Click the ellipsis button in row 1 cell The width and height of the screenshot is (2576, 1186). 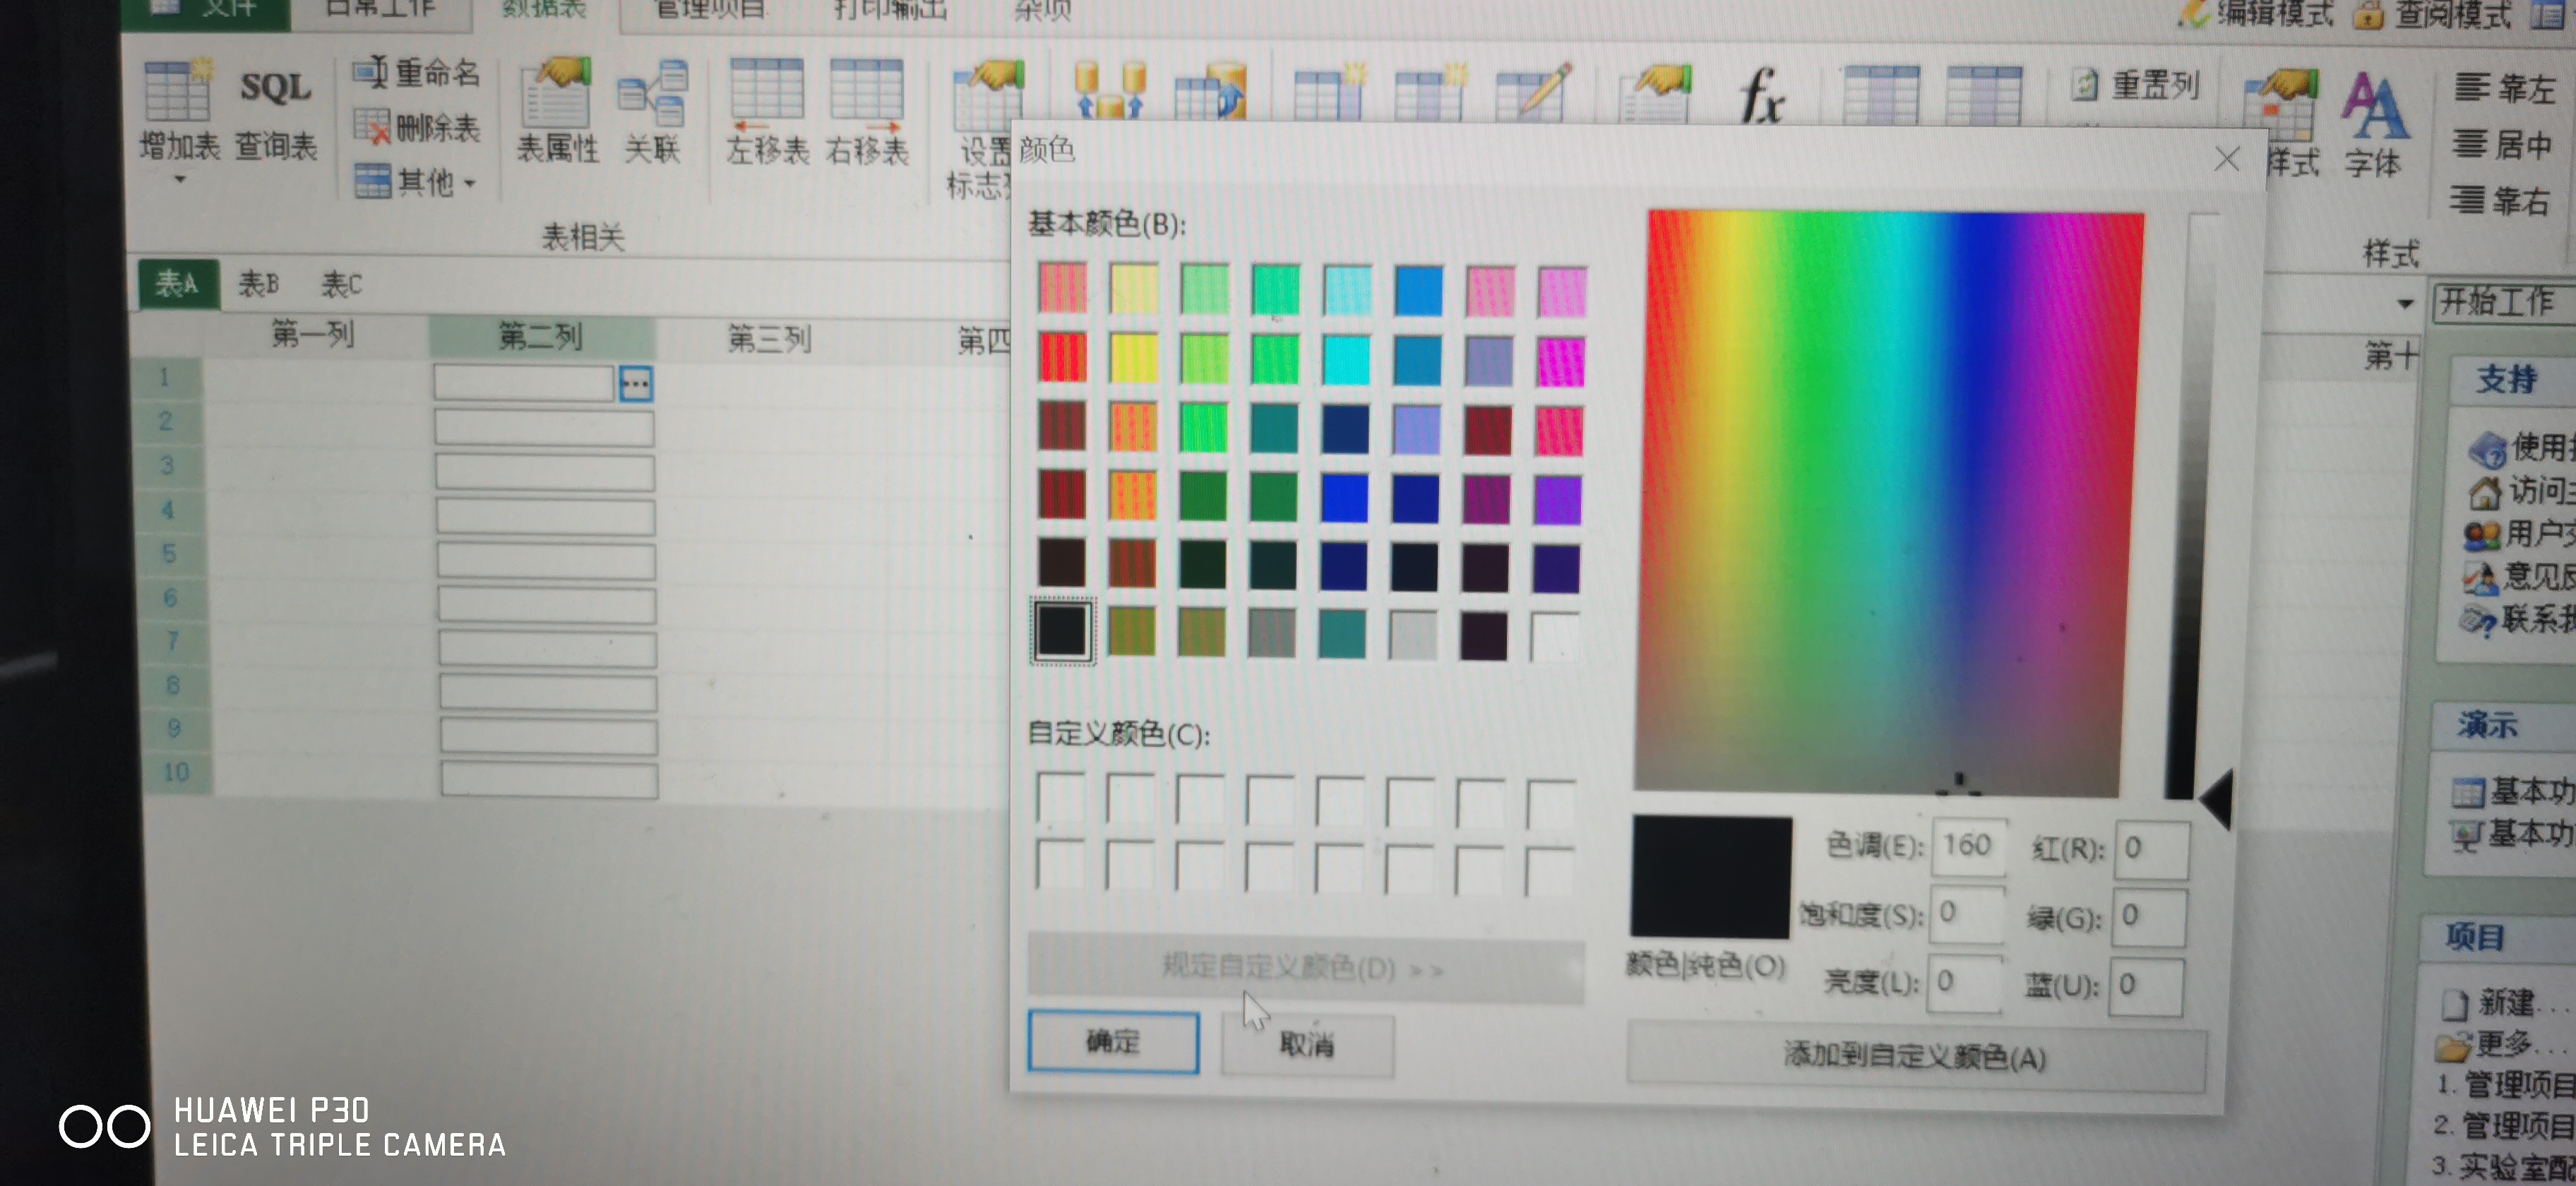coord(636,383)
